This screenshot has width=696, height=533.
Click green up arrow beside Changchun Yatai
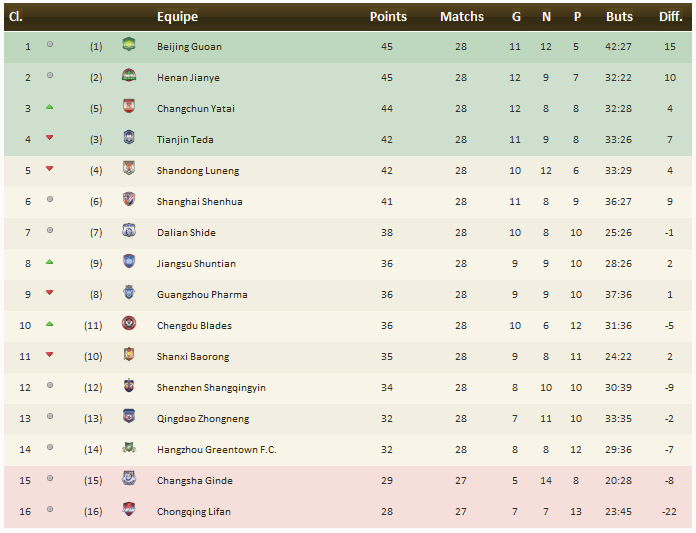pos(49,108)
